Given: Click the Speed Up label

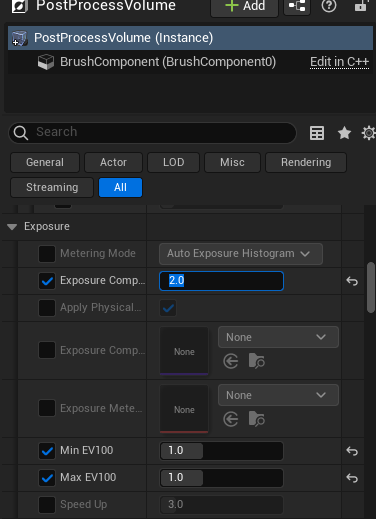Looking at the screenshot, I should [x=84, y=504].
